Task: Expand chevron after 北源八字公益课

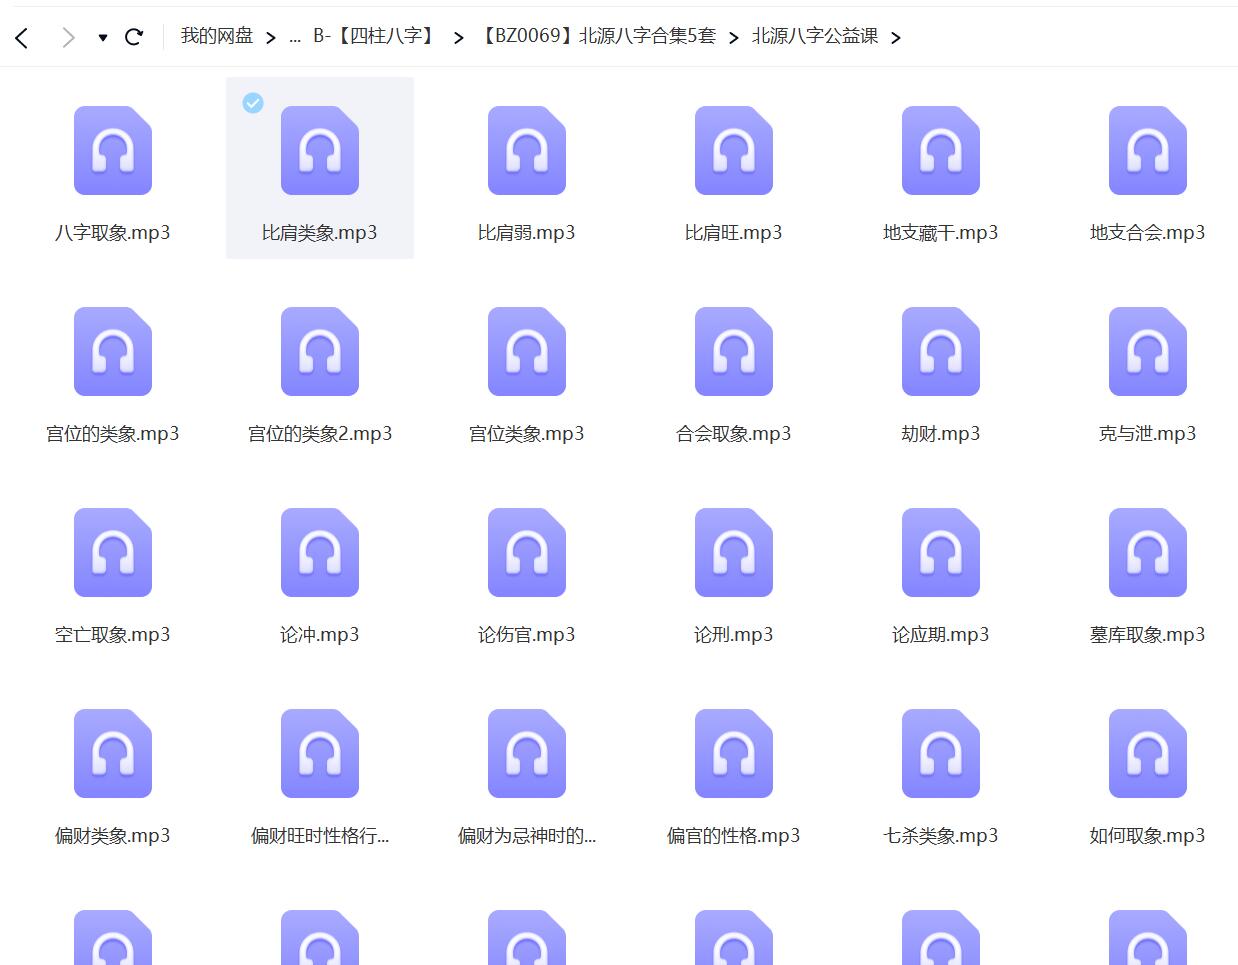Action: pyautogui.click(x=895, y=38)
